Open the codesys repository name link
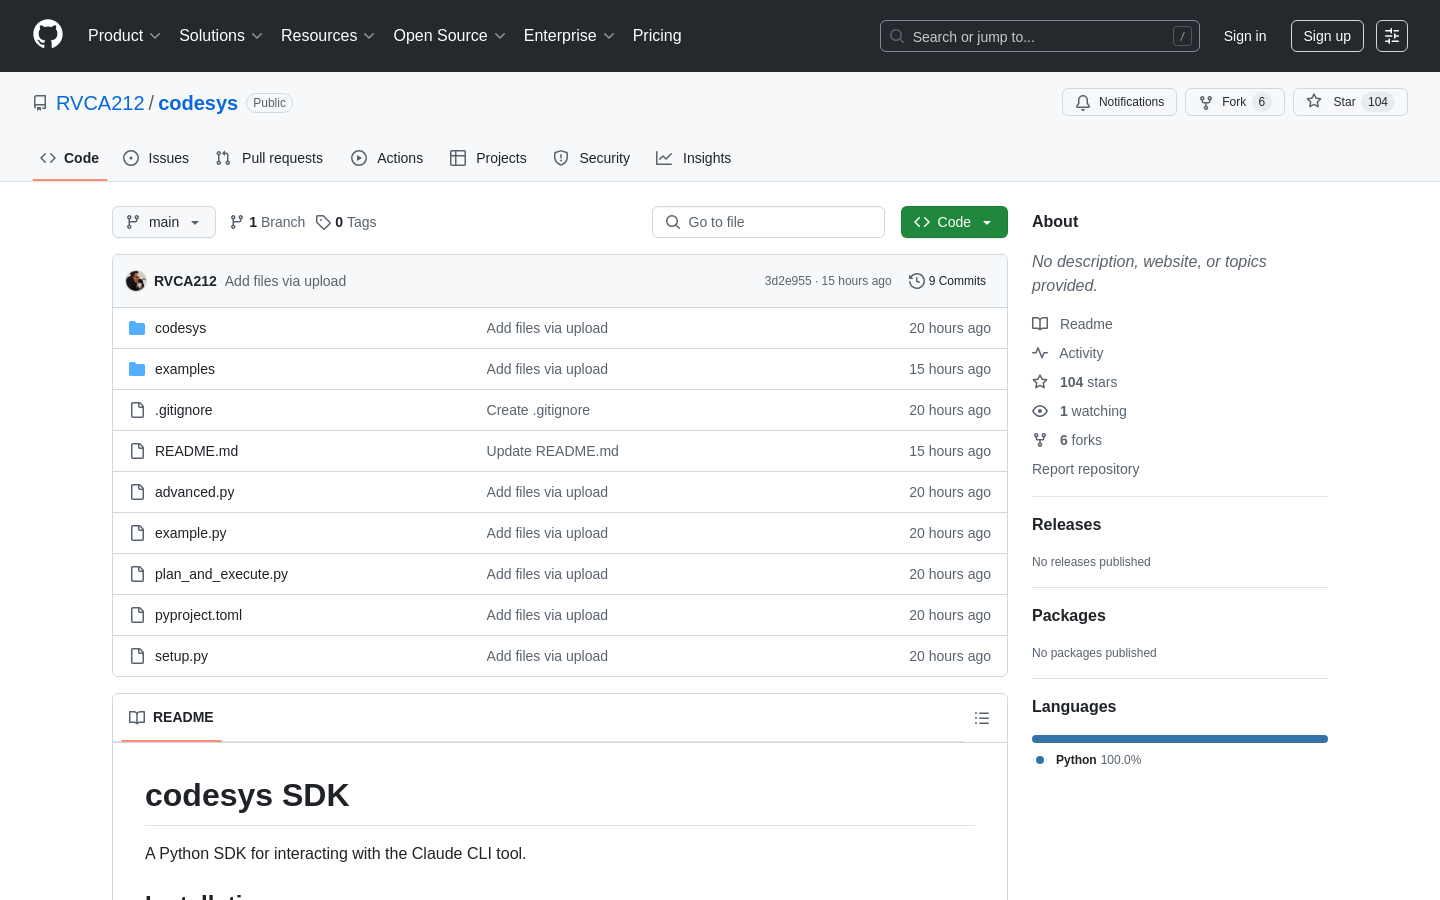1440x900 pixels. [x=198, y=103]
